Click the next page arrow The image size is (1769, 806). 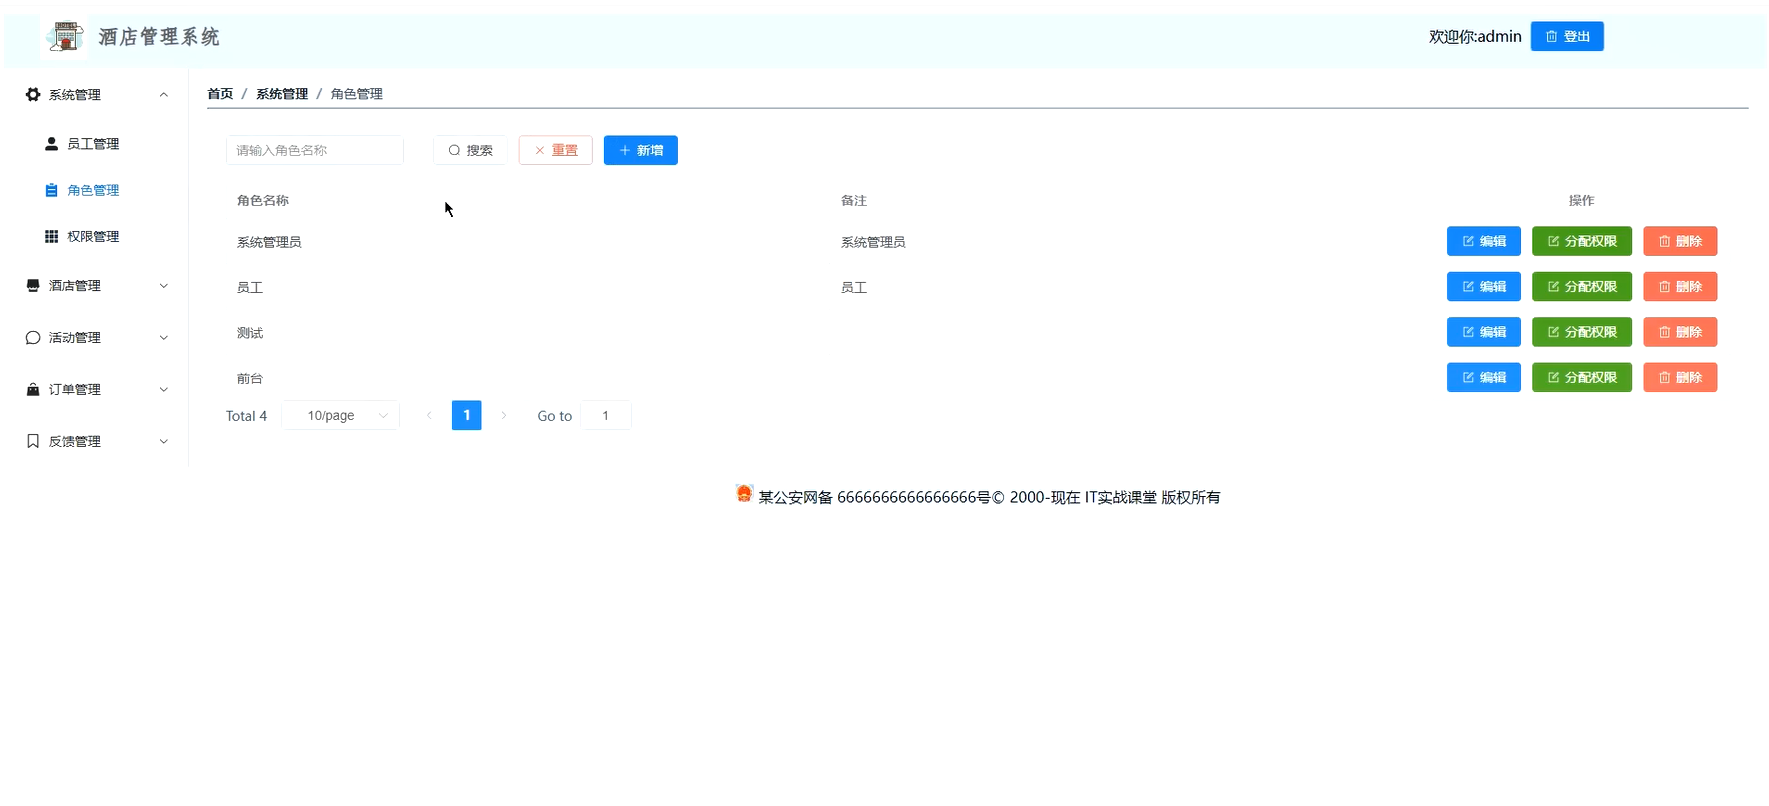[504, 415]
